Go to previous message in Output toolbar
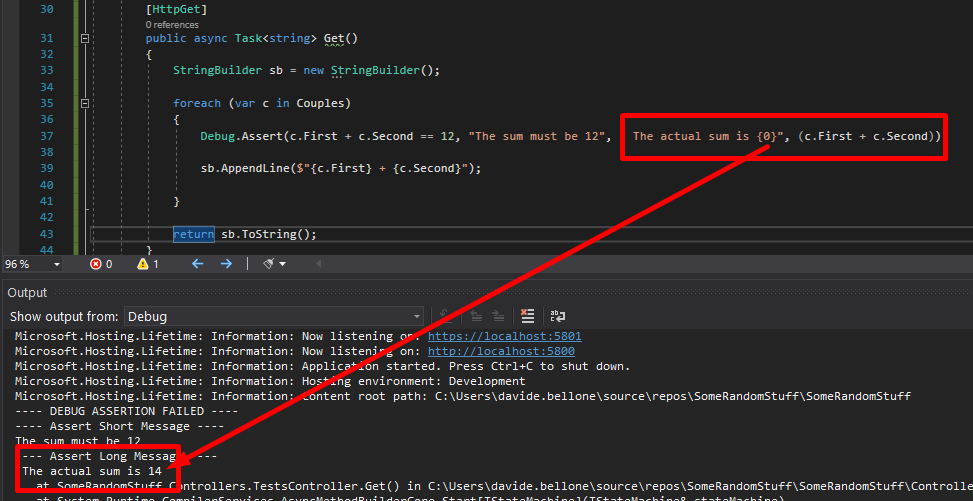The width and height of the screenshot is (973, 501). tap(474, 316)
